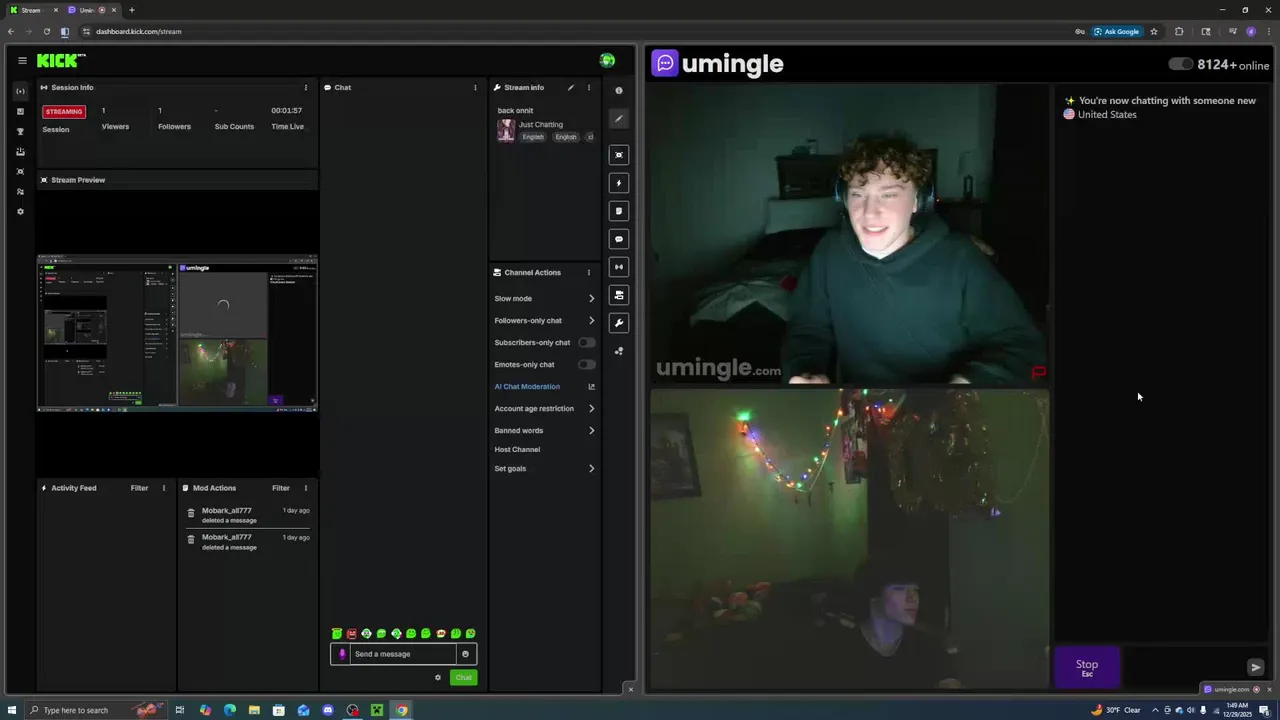Click Host Channel option
1280x720 pixels.
click(517, 449)
